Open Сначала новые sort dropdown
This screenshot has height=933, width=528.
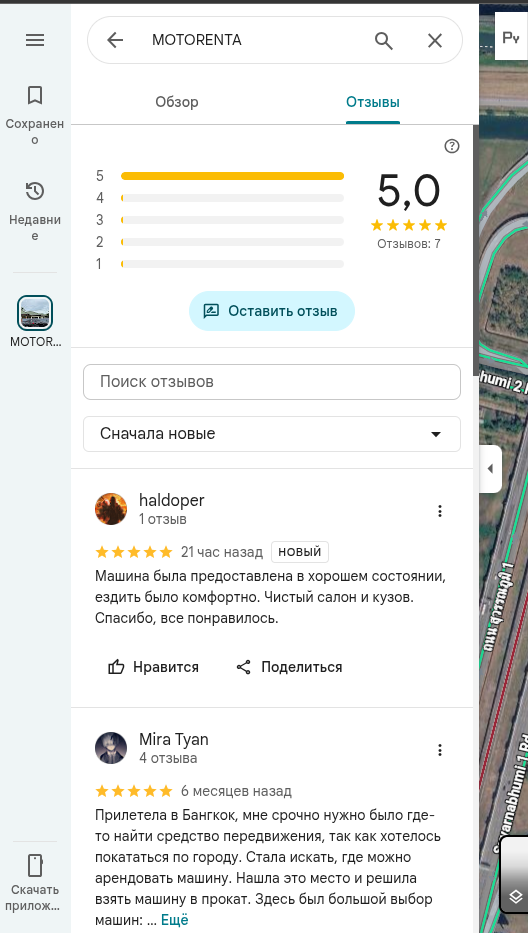pos(272,434)
